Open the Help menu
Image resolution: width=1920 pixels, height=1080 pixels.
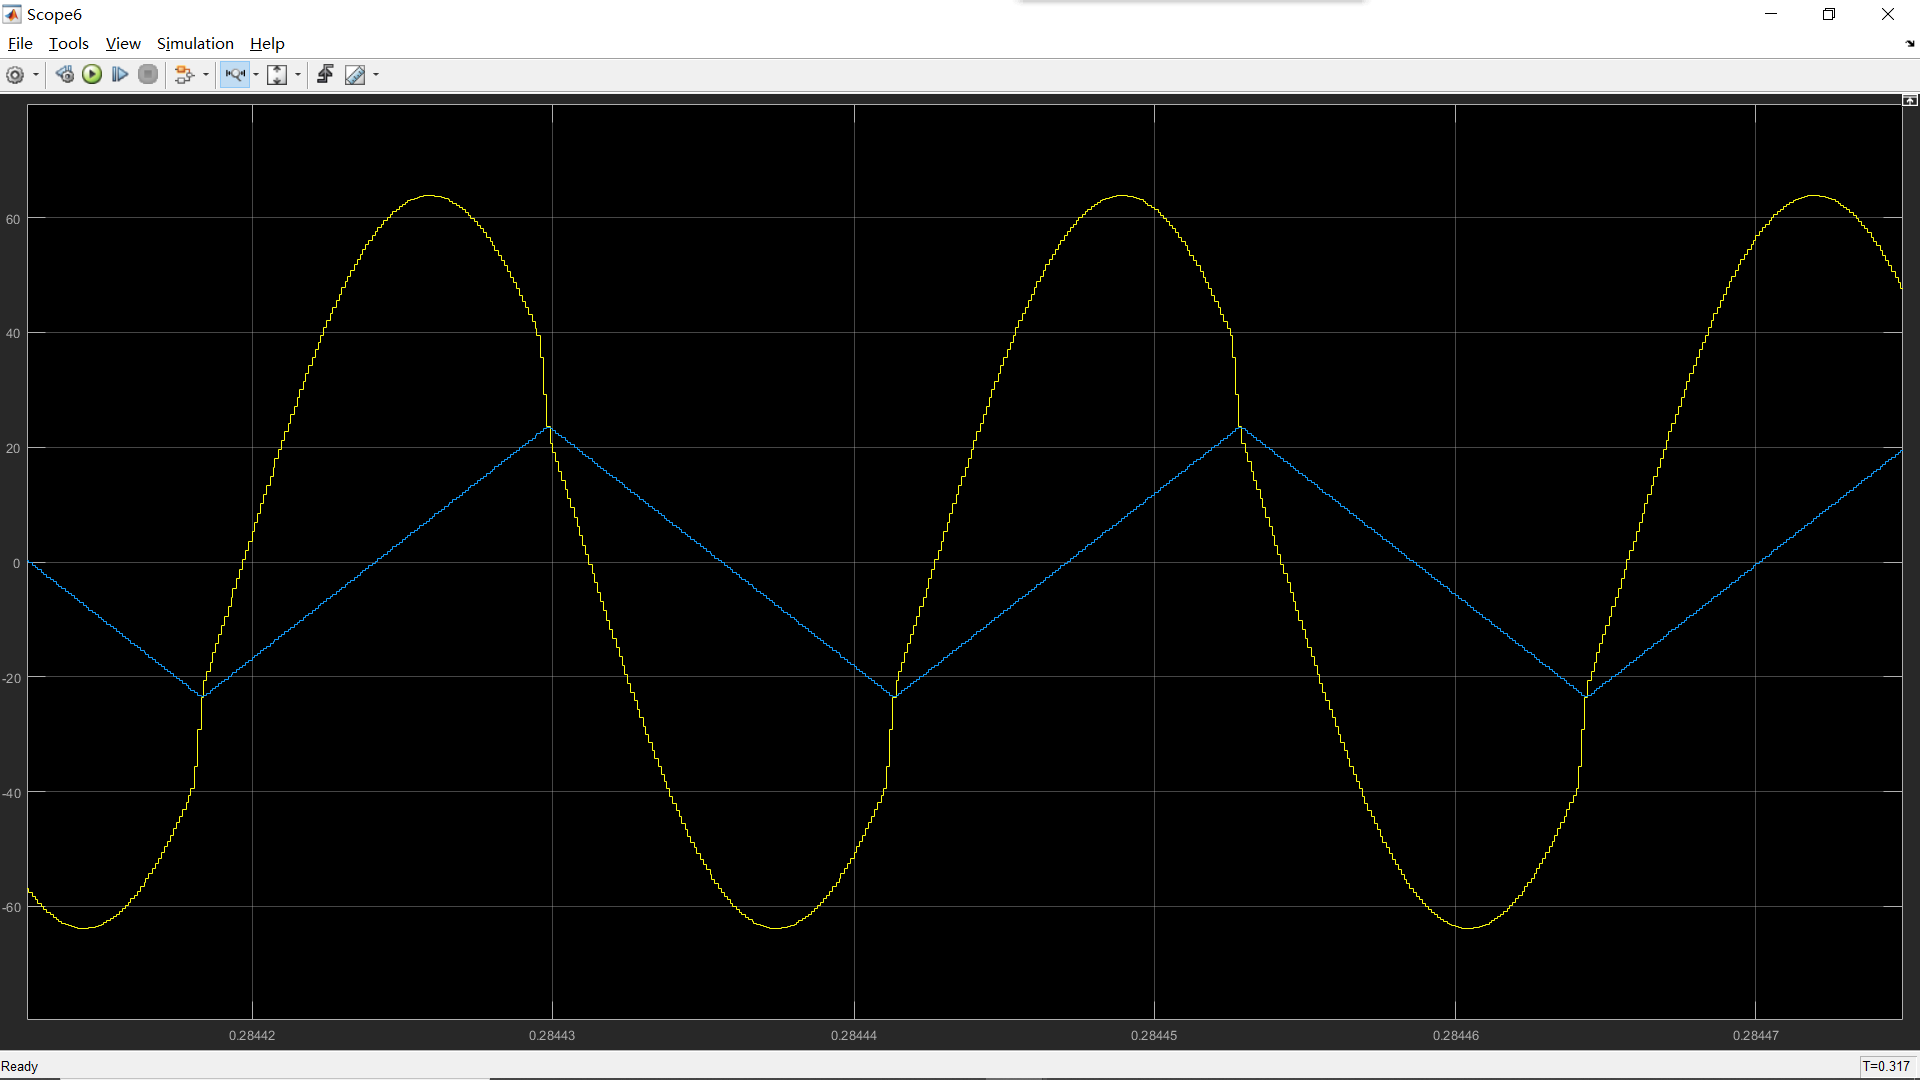coord(267,44)
